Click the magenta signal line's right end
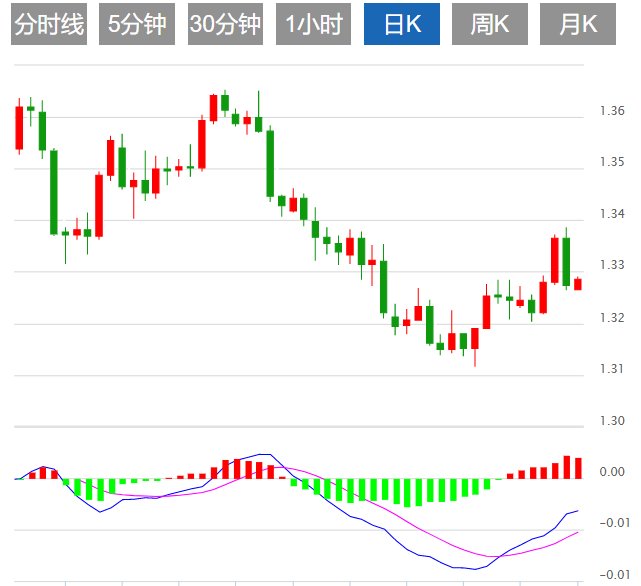This screenshot has height=586, width=641. (577, 532)
